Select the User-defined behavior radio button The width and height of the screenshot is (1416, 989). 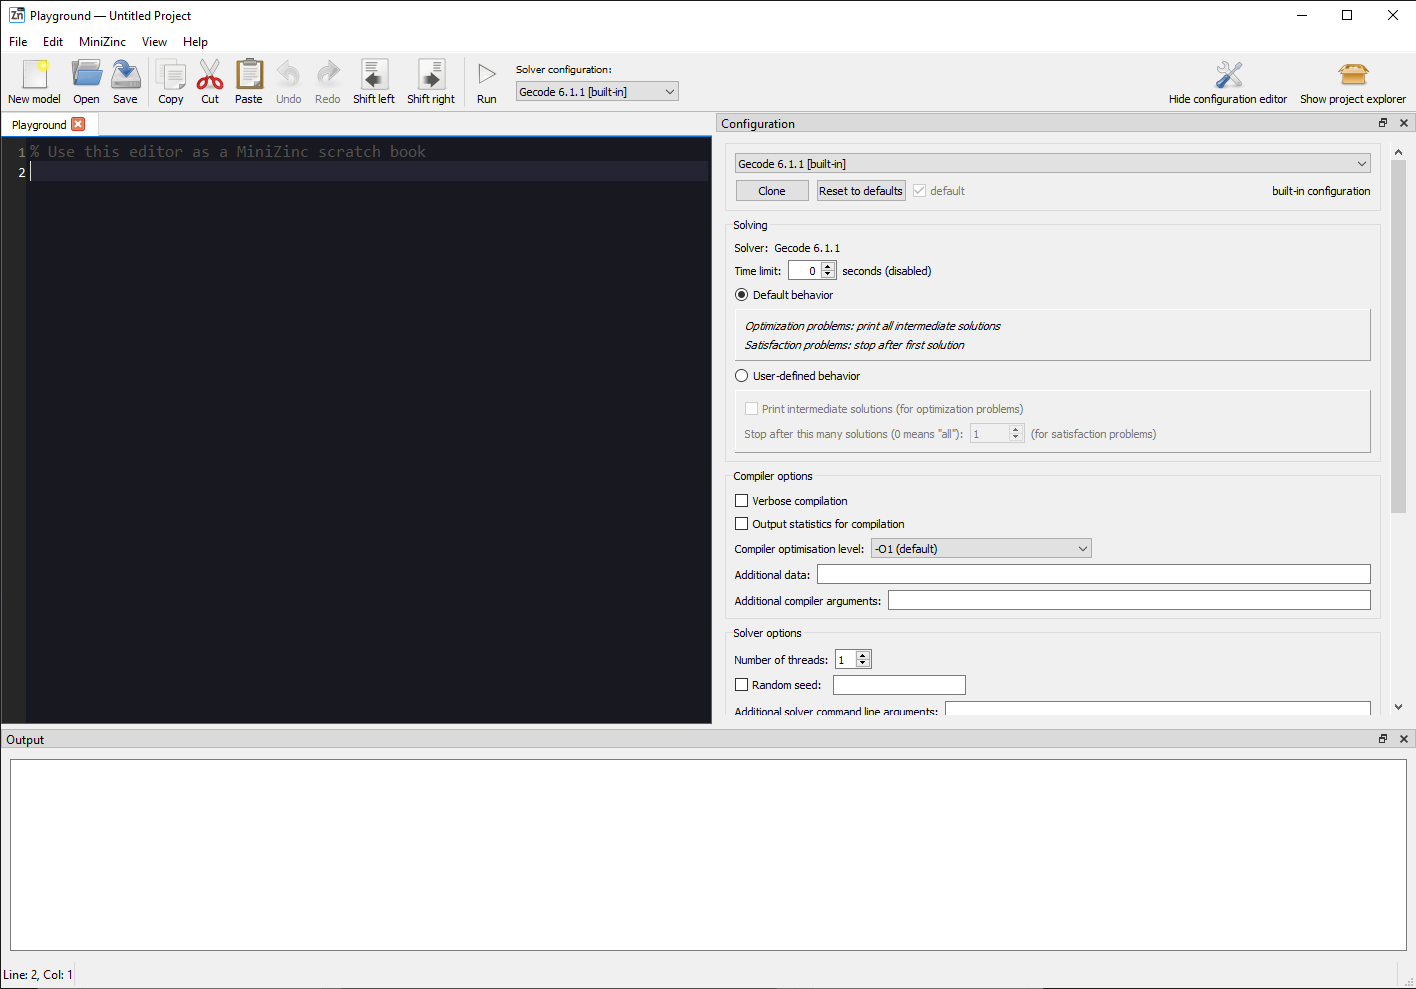pos(741,375)
